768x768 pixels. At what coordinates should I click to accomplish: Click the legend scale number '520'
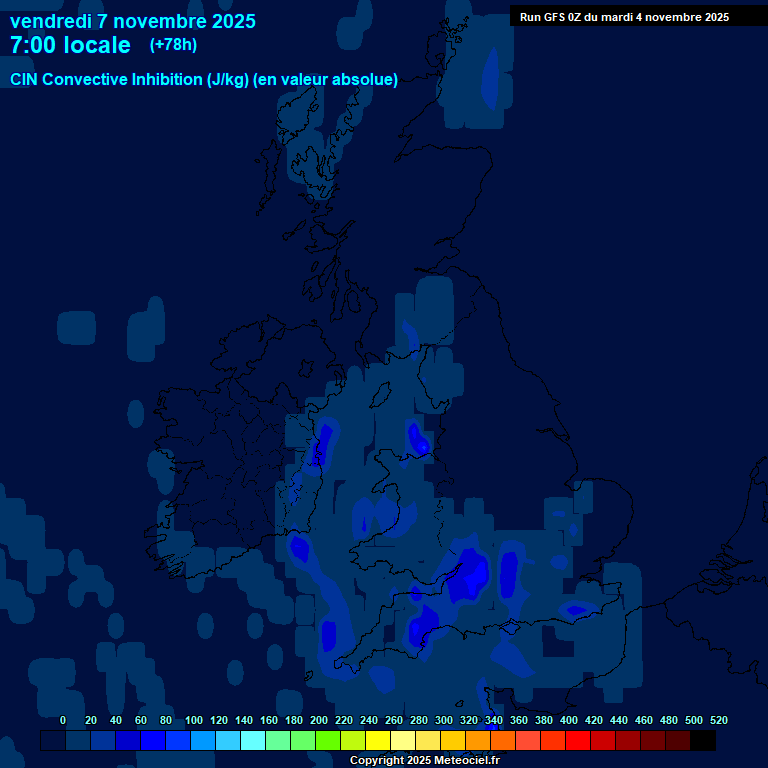719,720
